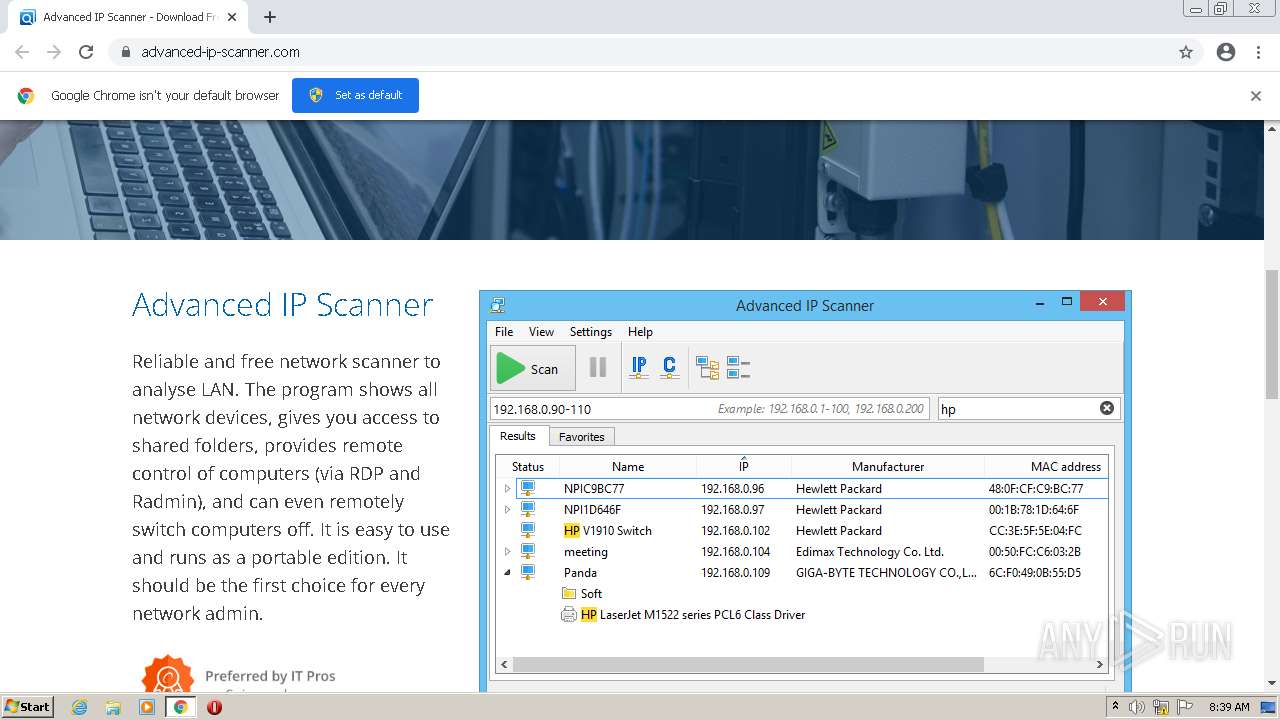Click the browser Back arrow
The height and width of the screenshot is (720, 1280).
pos(22,52)
